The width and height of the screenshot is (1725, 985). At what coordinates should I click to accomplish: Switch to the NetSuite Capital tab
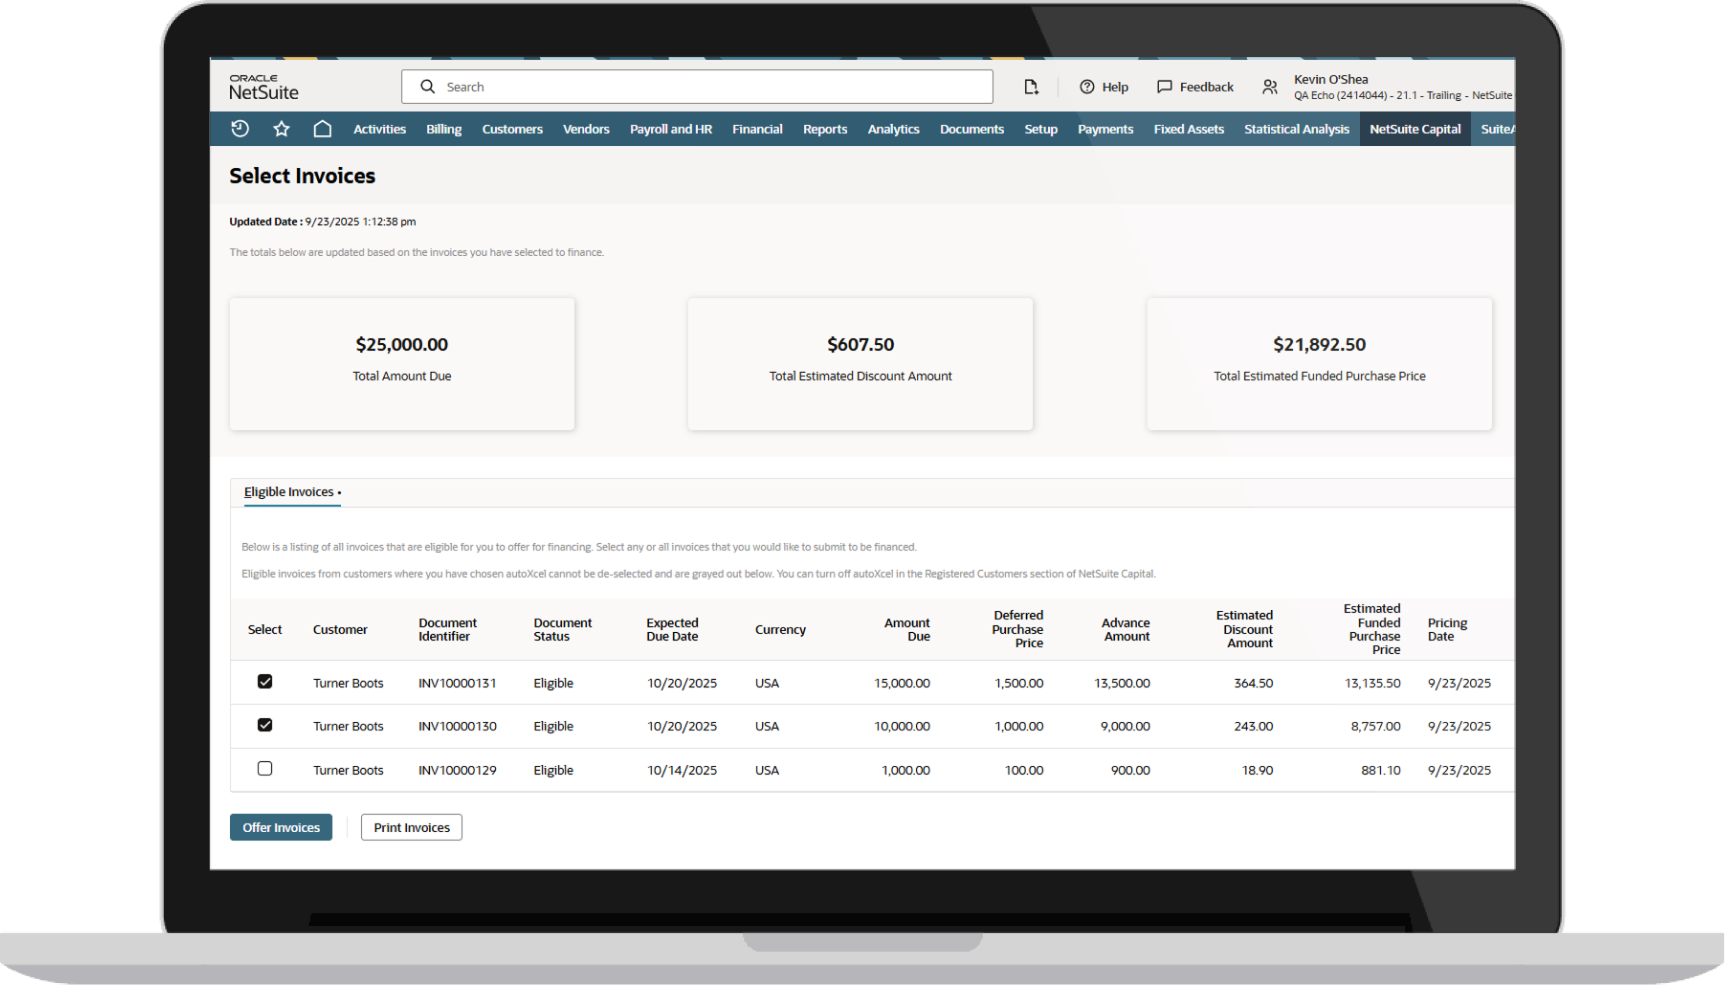(x=1415, y=128)
